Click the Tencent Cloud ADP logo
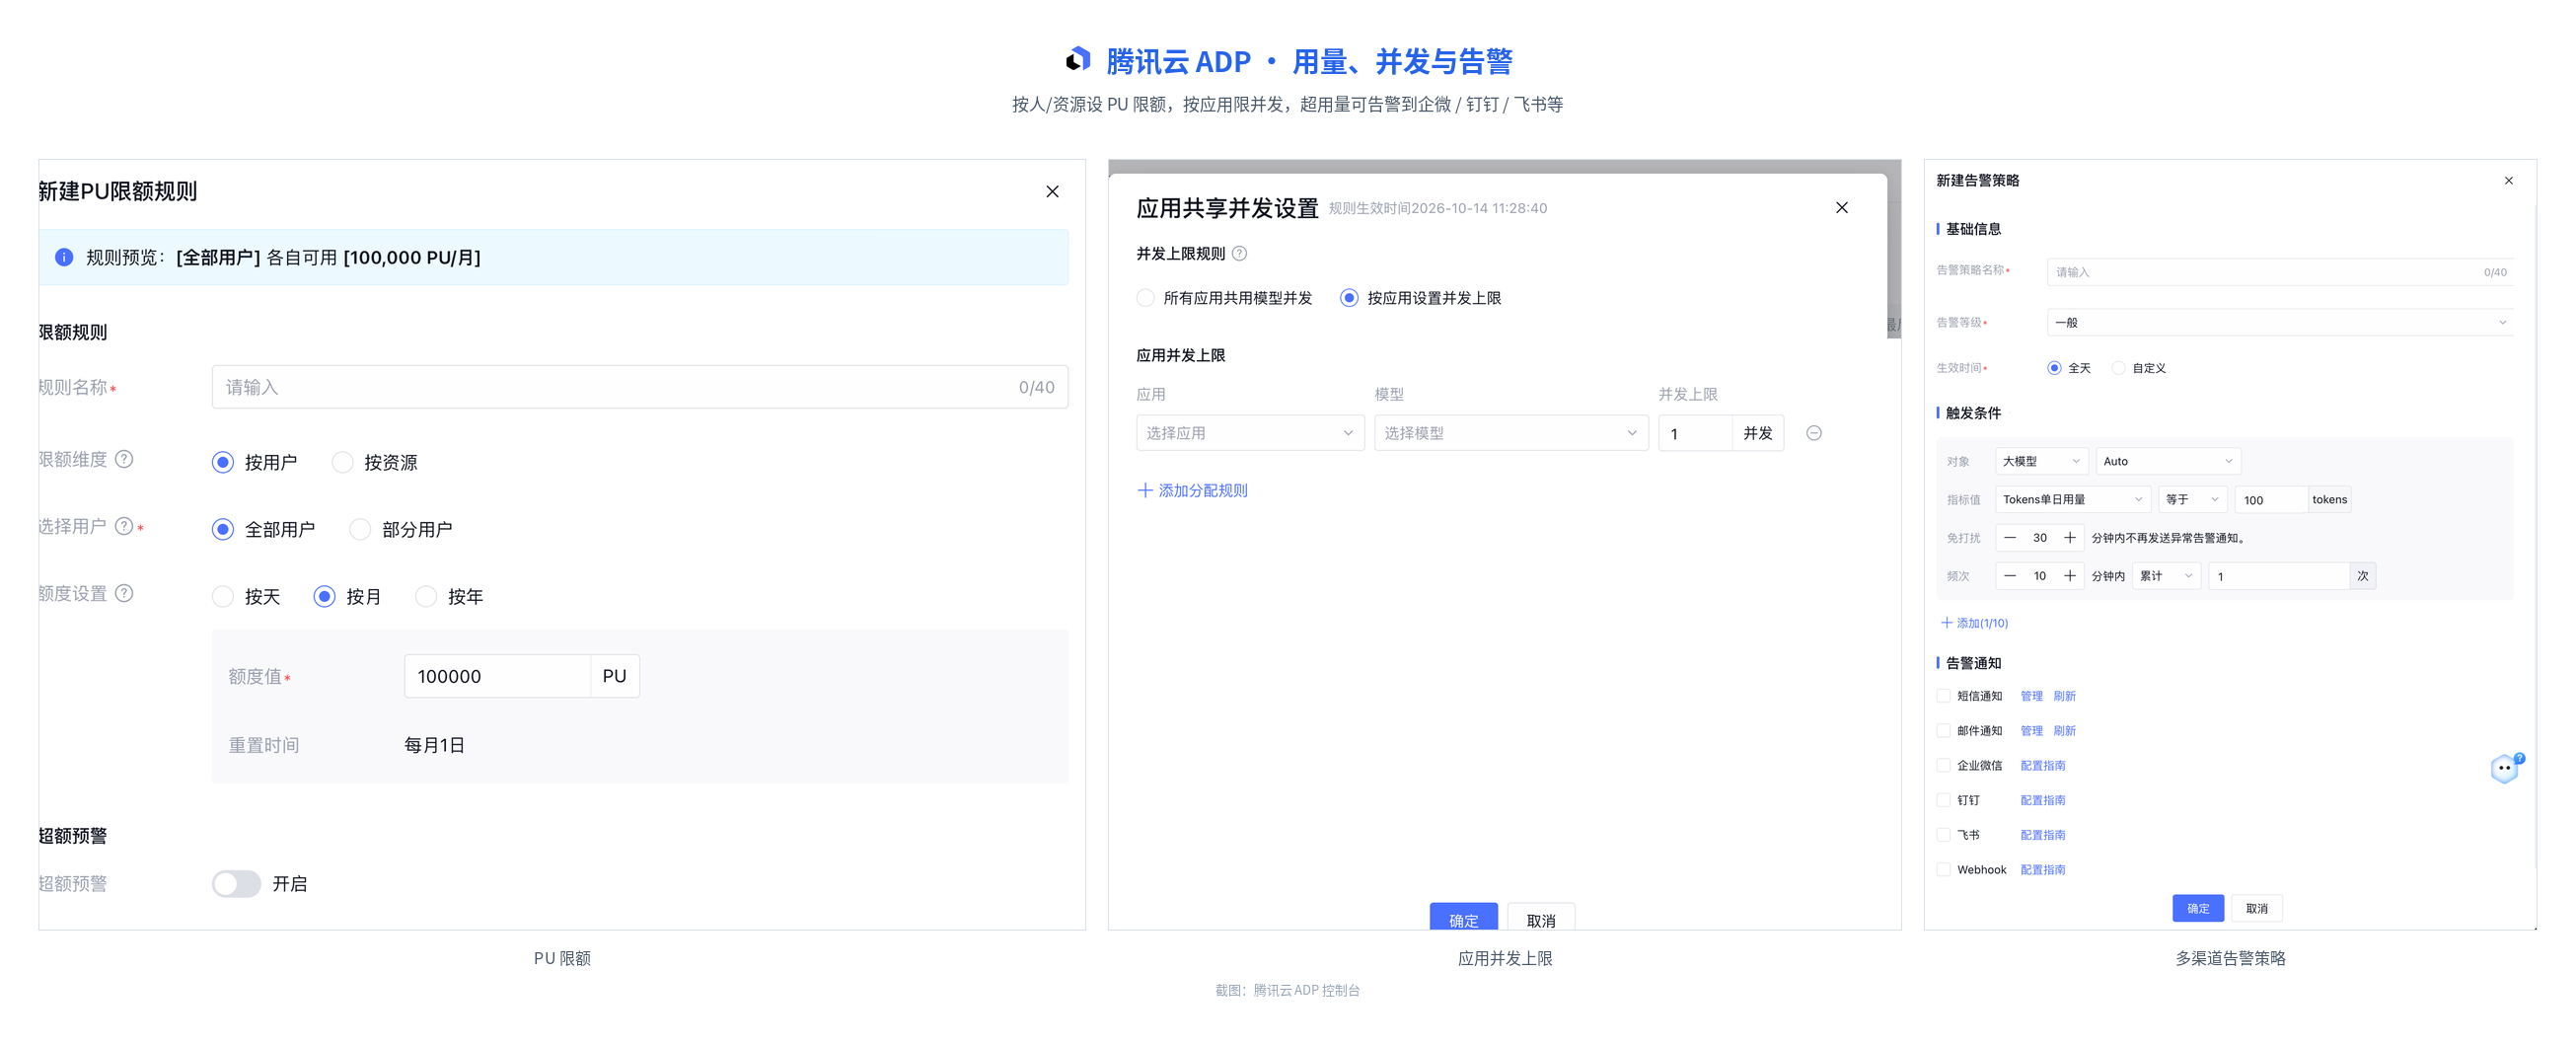 click(1077, 60)
